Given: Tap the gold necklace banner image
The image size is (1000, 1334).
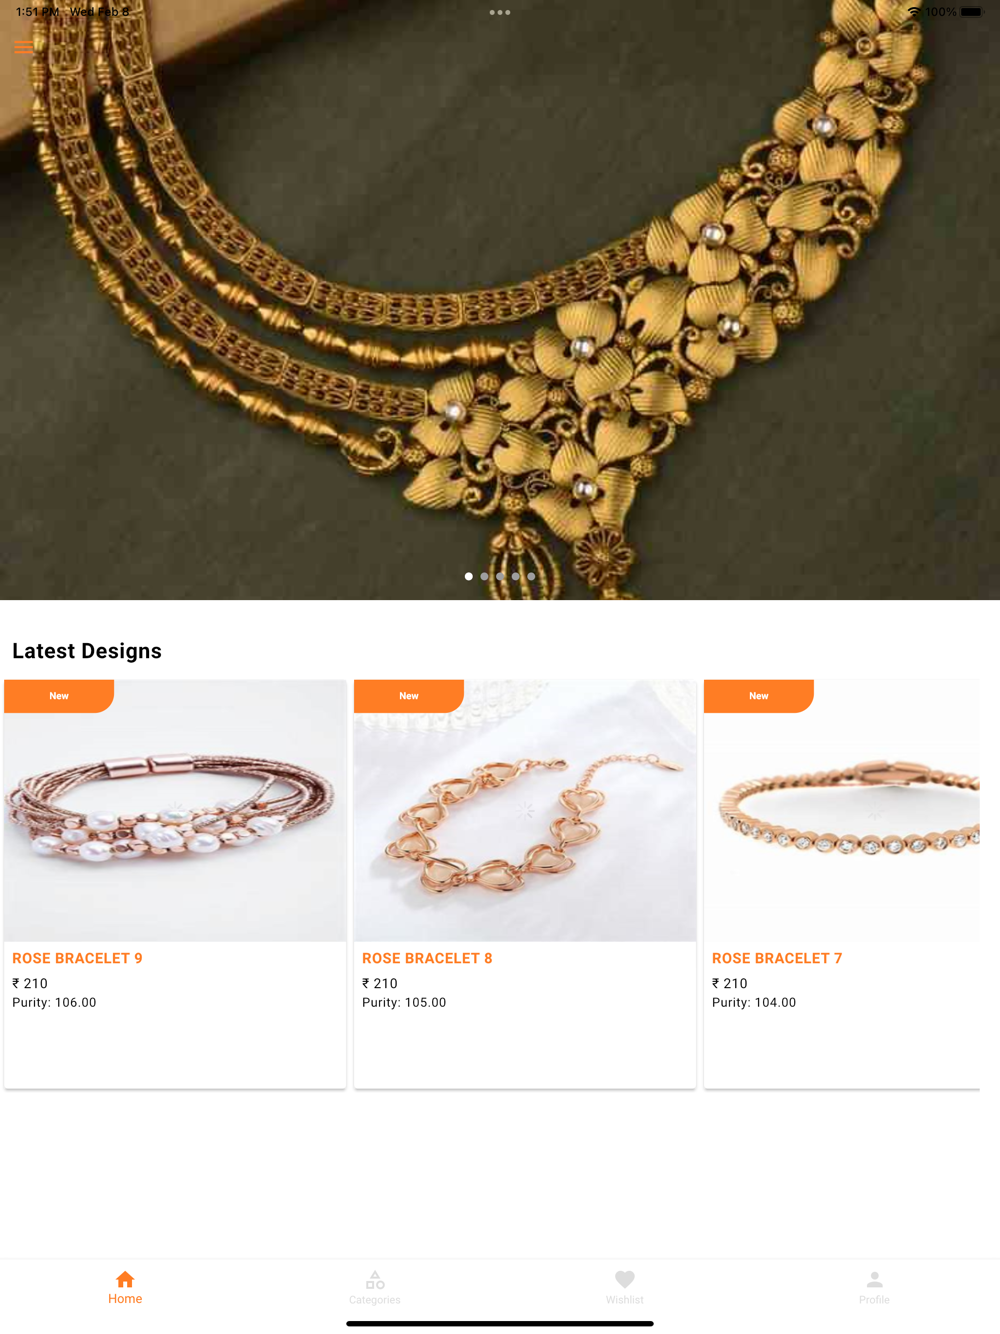Looking at the screenshot, I should [500, 300].
